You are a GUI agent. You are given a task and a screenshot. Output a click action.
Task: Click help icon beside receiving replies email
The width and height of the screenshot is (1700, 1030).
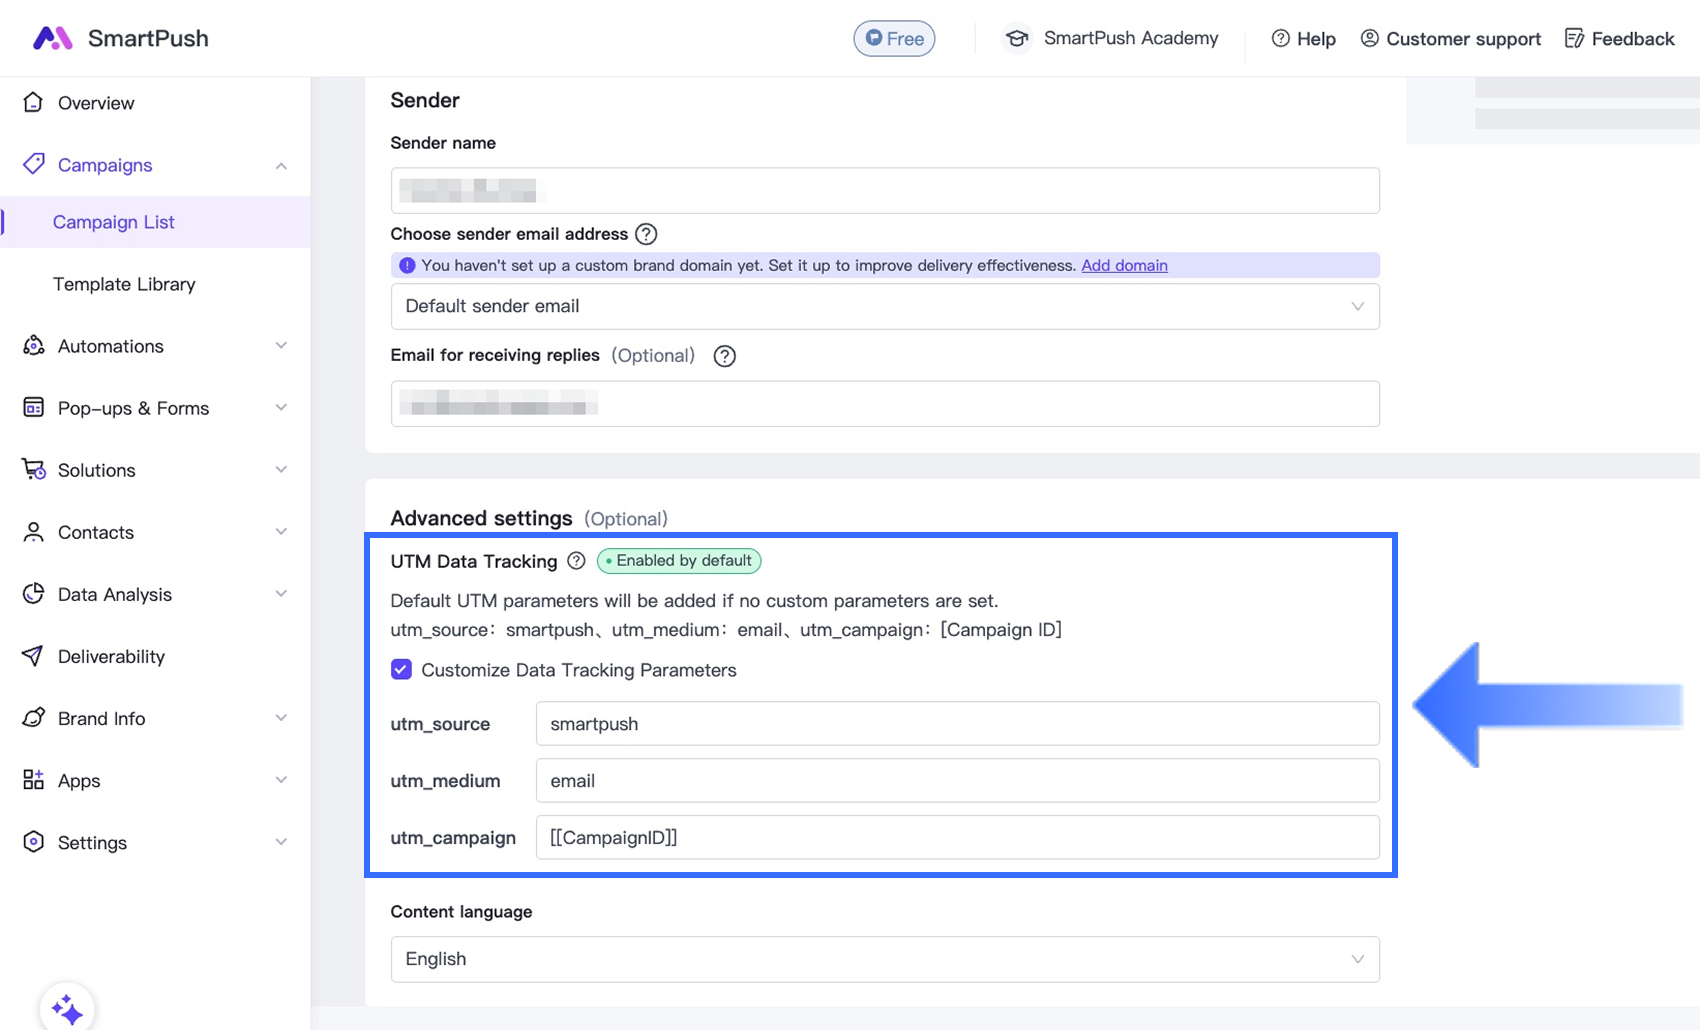point(724,356)
